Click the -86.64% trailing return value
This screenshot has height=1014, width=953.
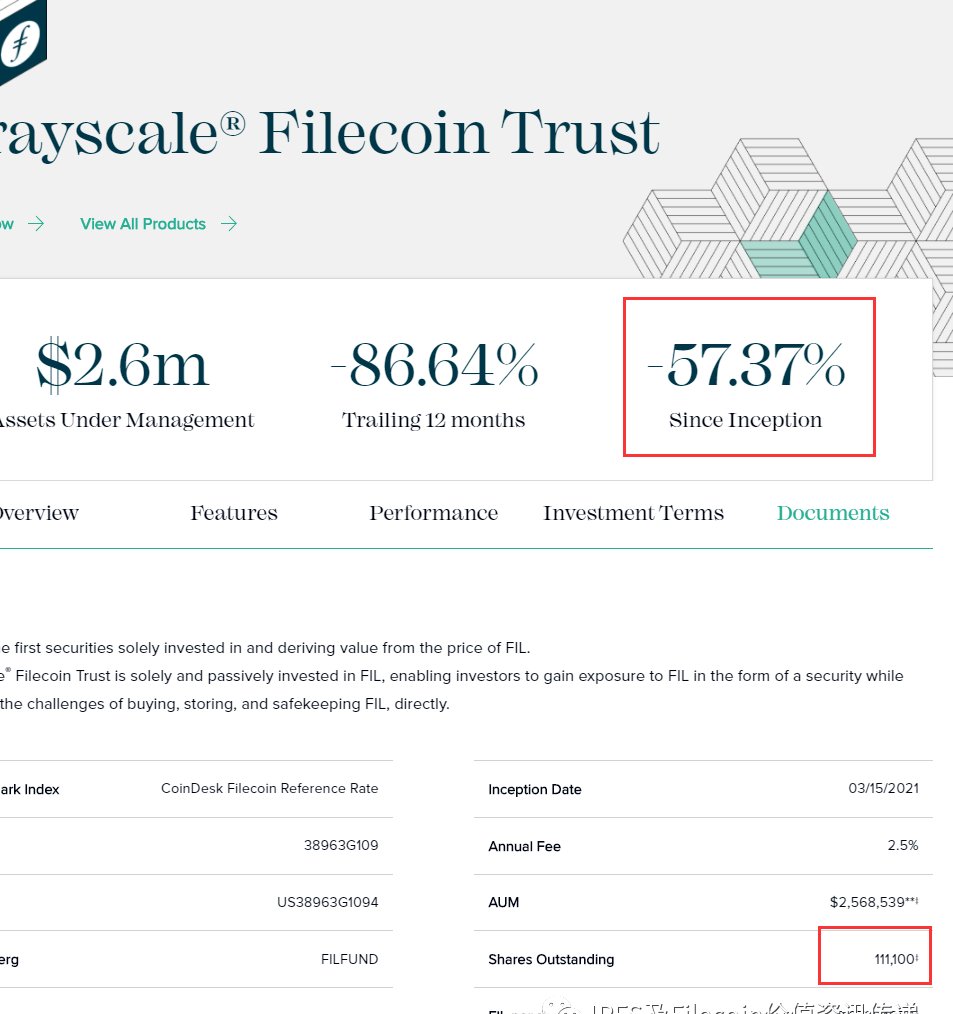(x=434, y=365)
